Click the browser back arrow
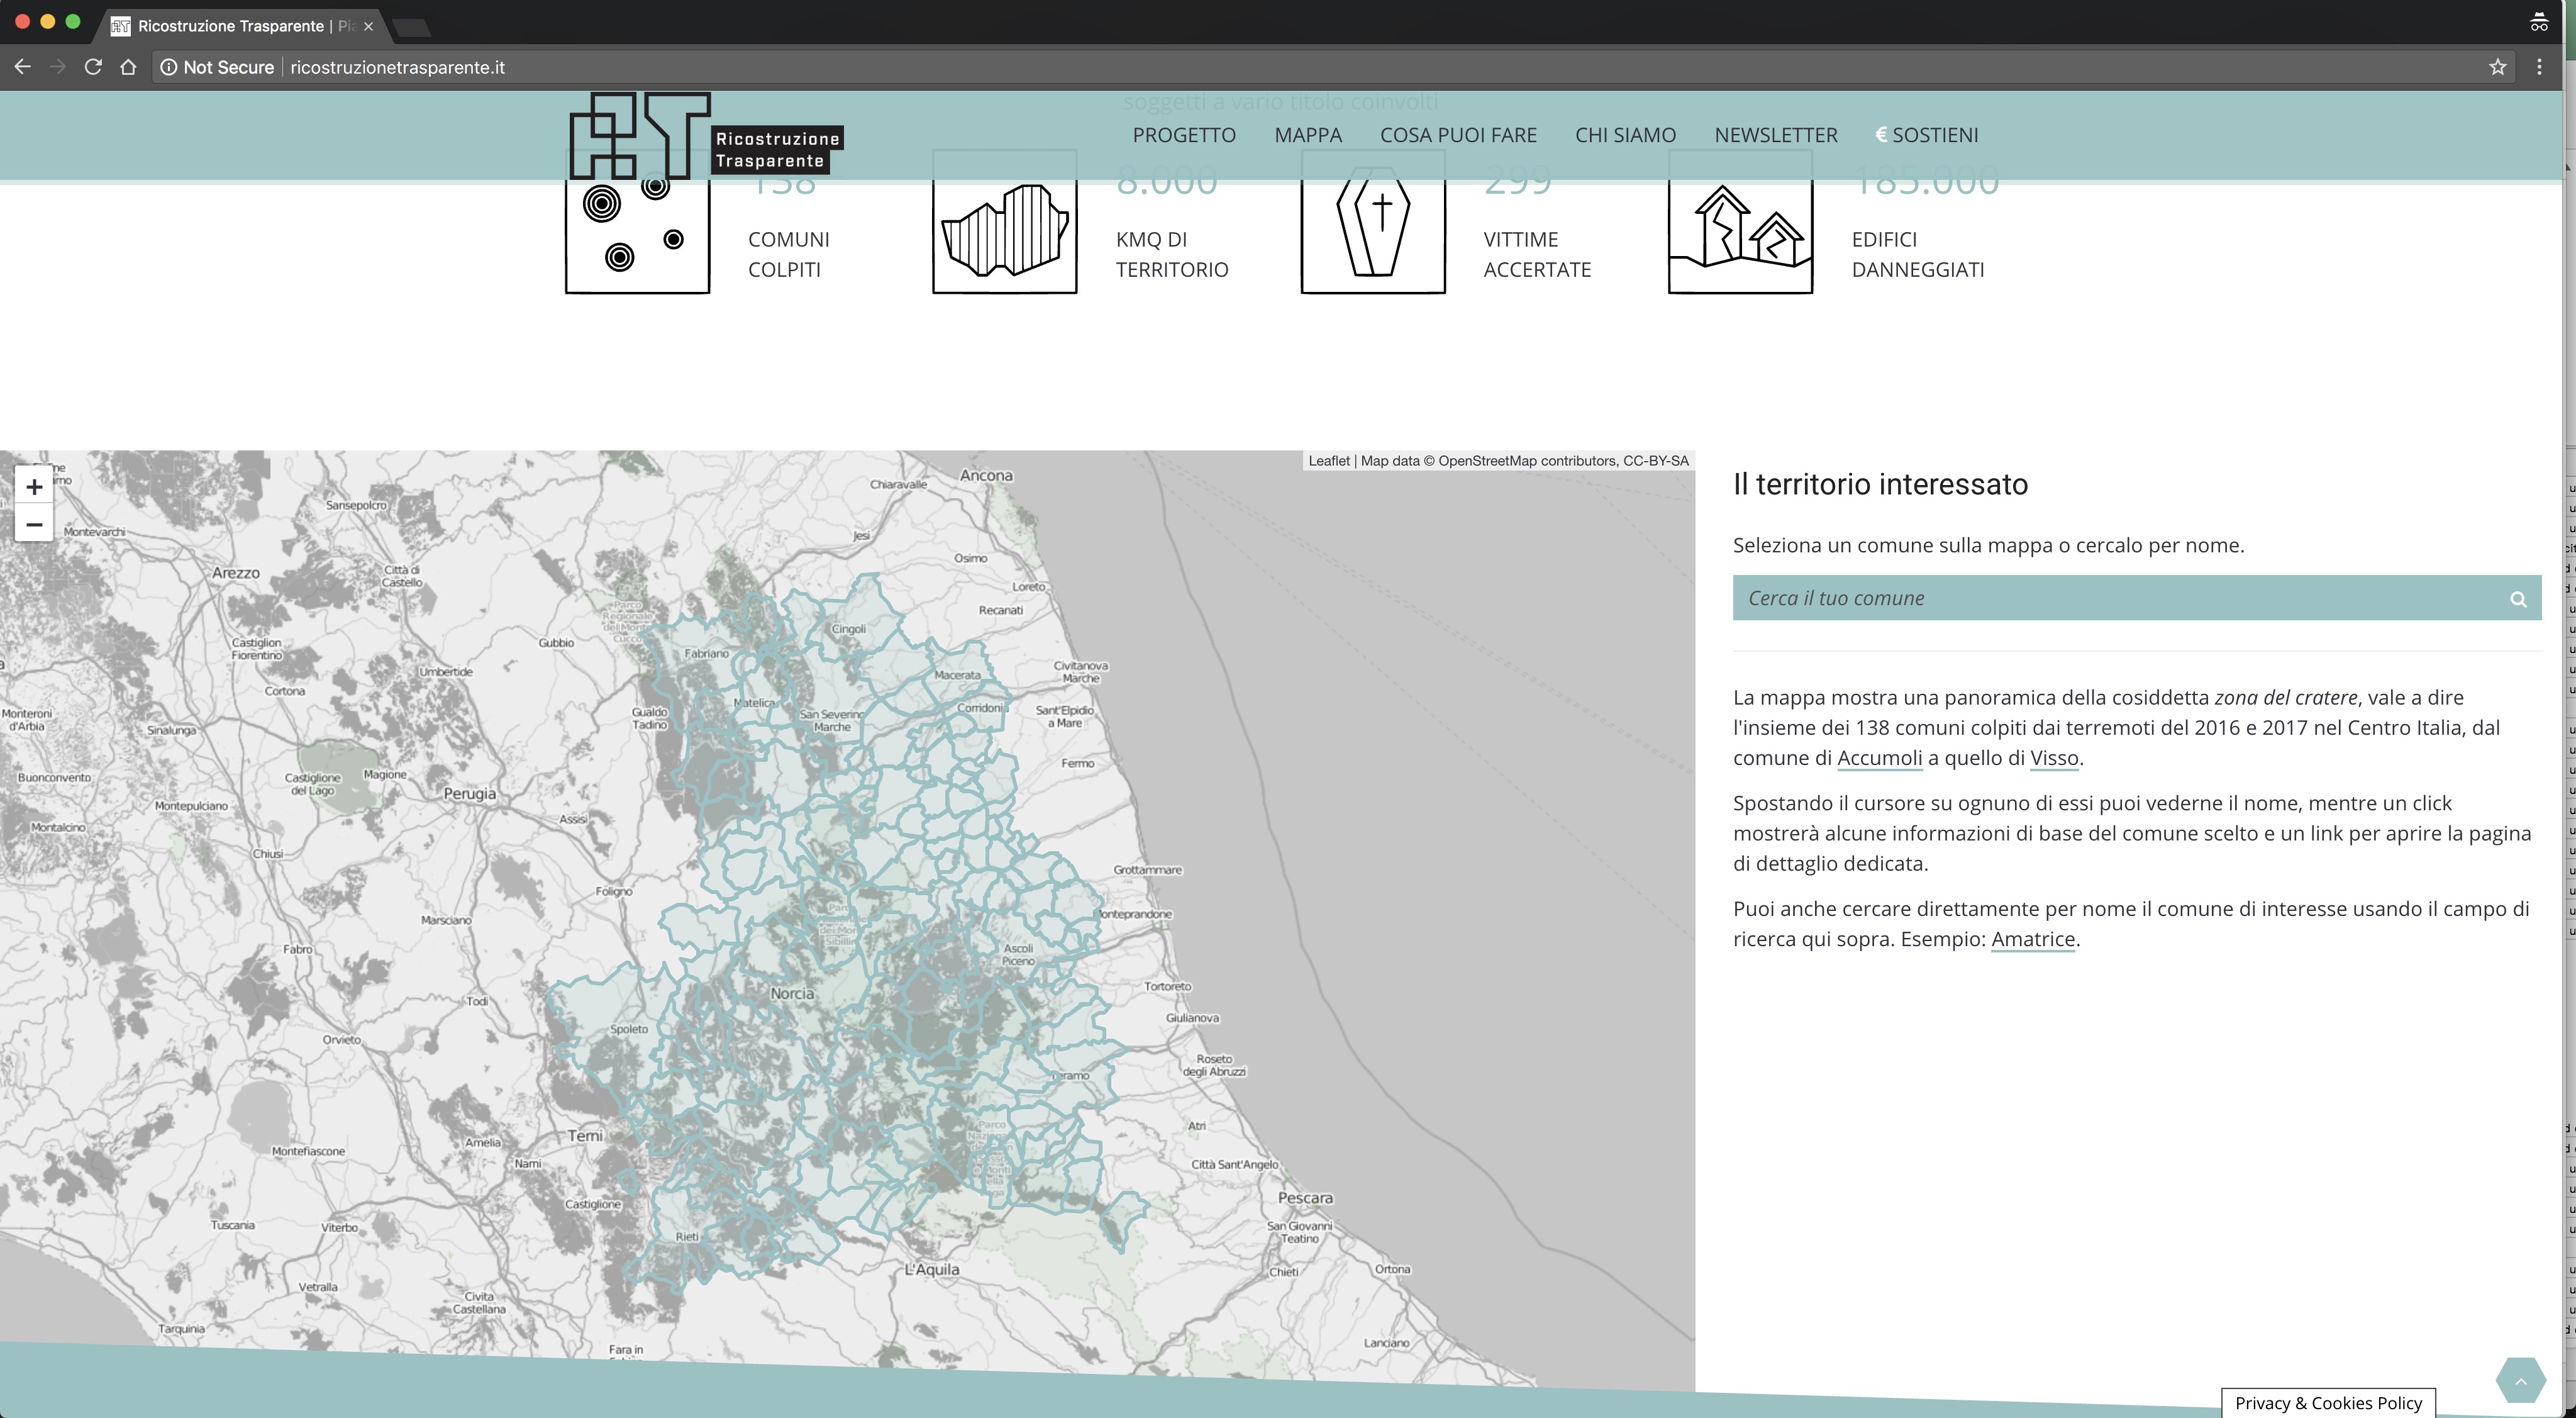Screen dimensions: 2576x1418 22,67
